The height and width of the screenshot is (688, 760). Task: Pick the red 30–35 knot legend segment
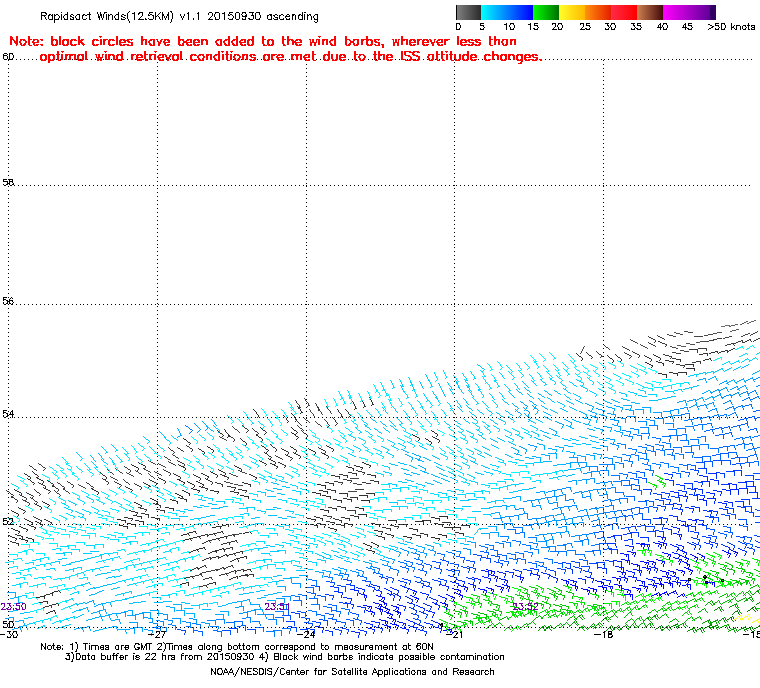624,12
